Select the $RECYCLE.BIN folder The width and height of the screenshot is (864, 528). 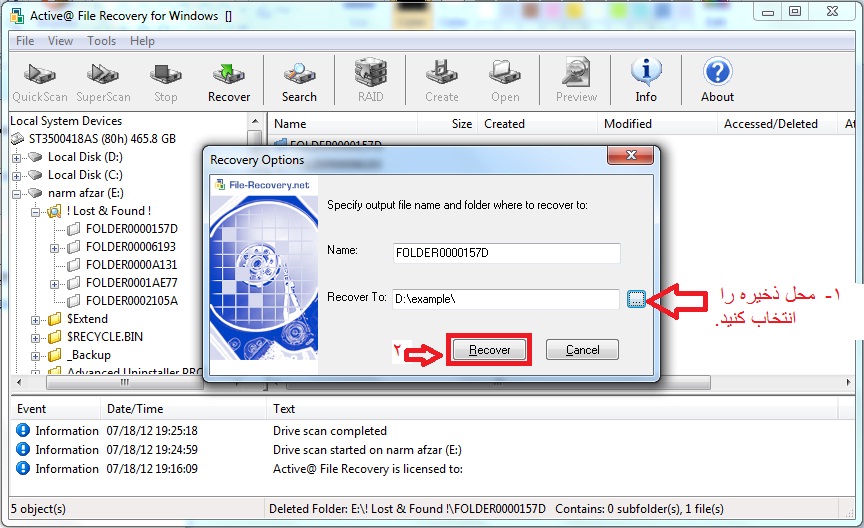105,337
